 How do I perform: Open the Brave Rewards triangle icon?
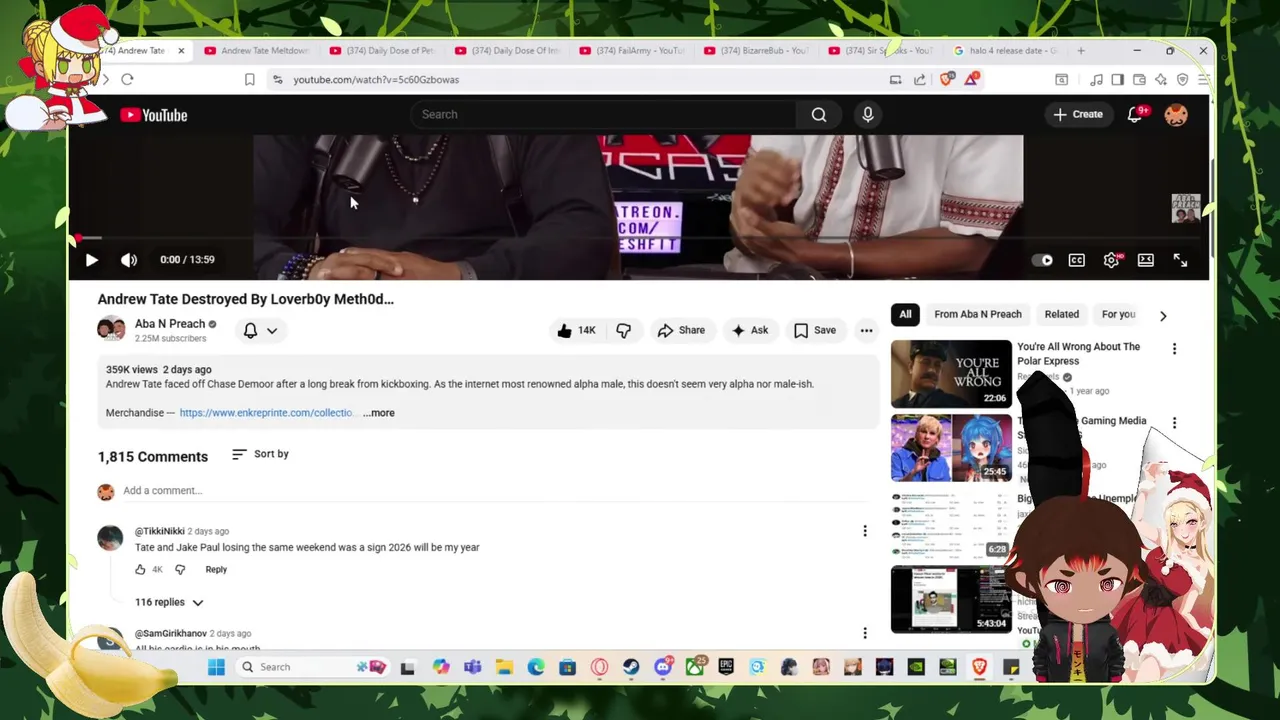971,80
